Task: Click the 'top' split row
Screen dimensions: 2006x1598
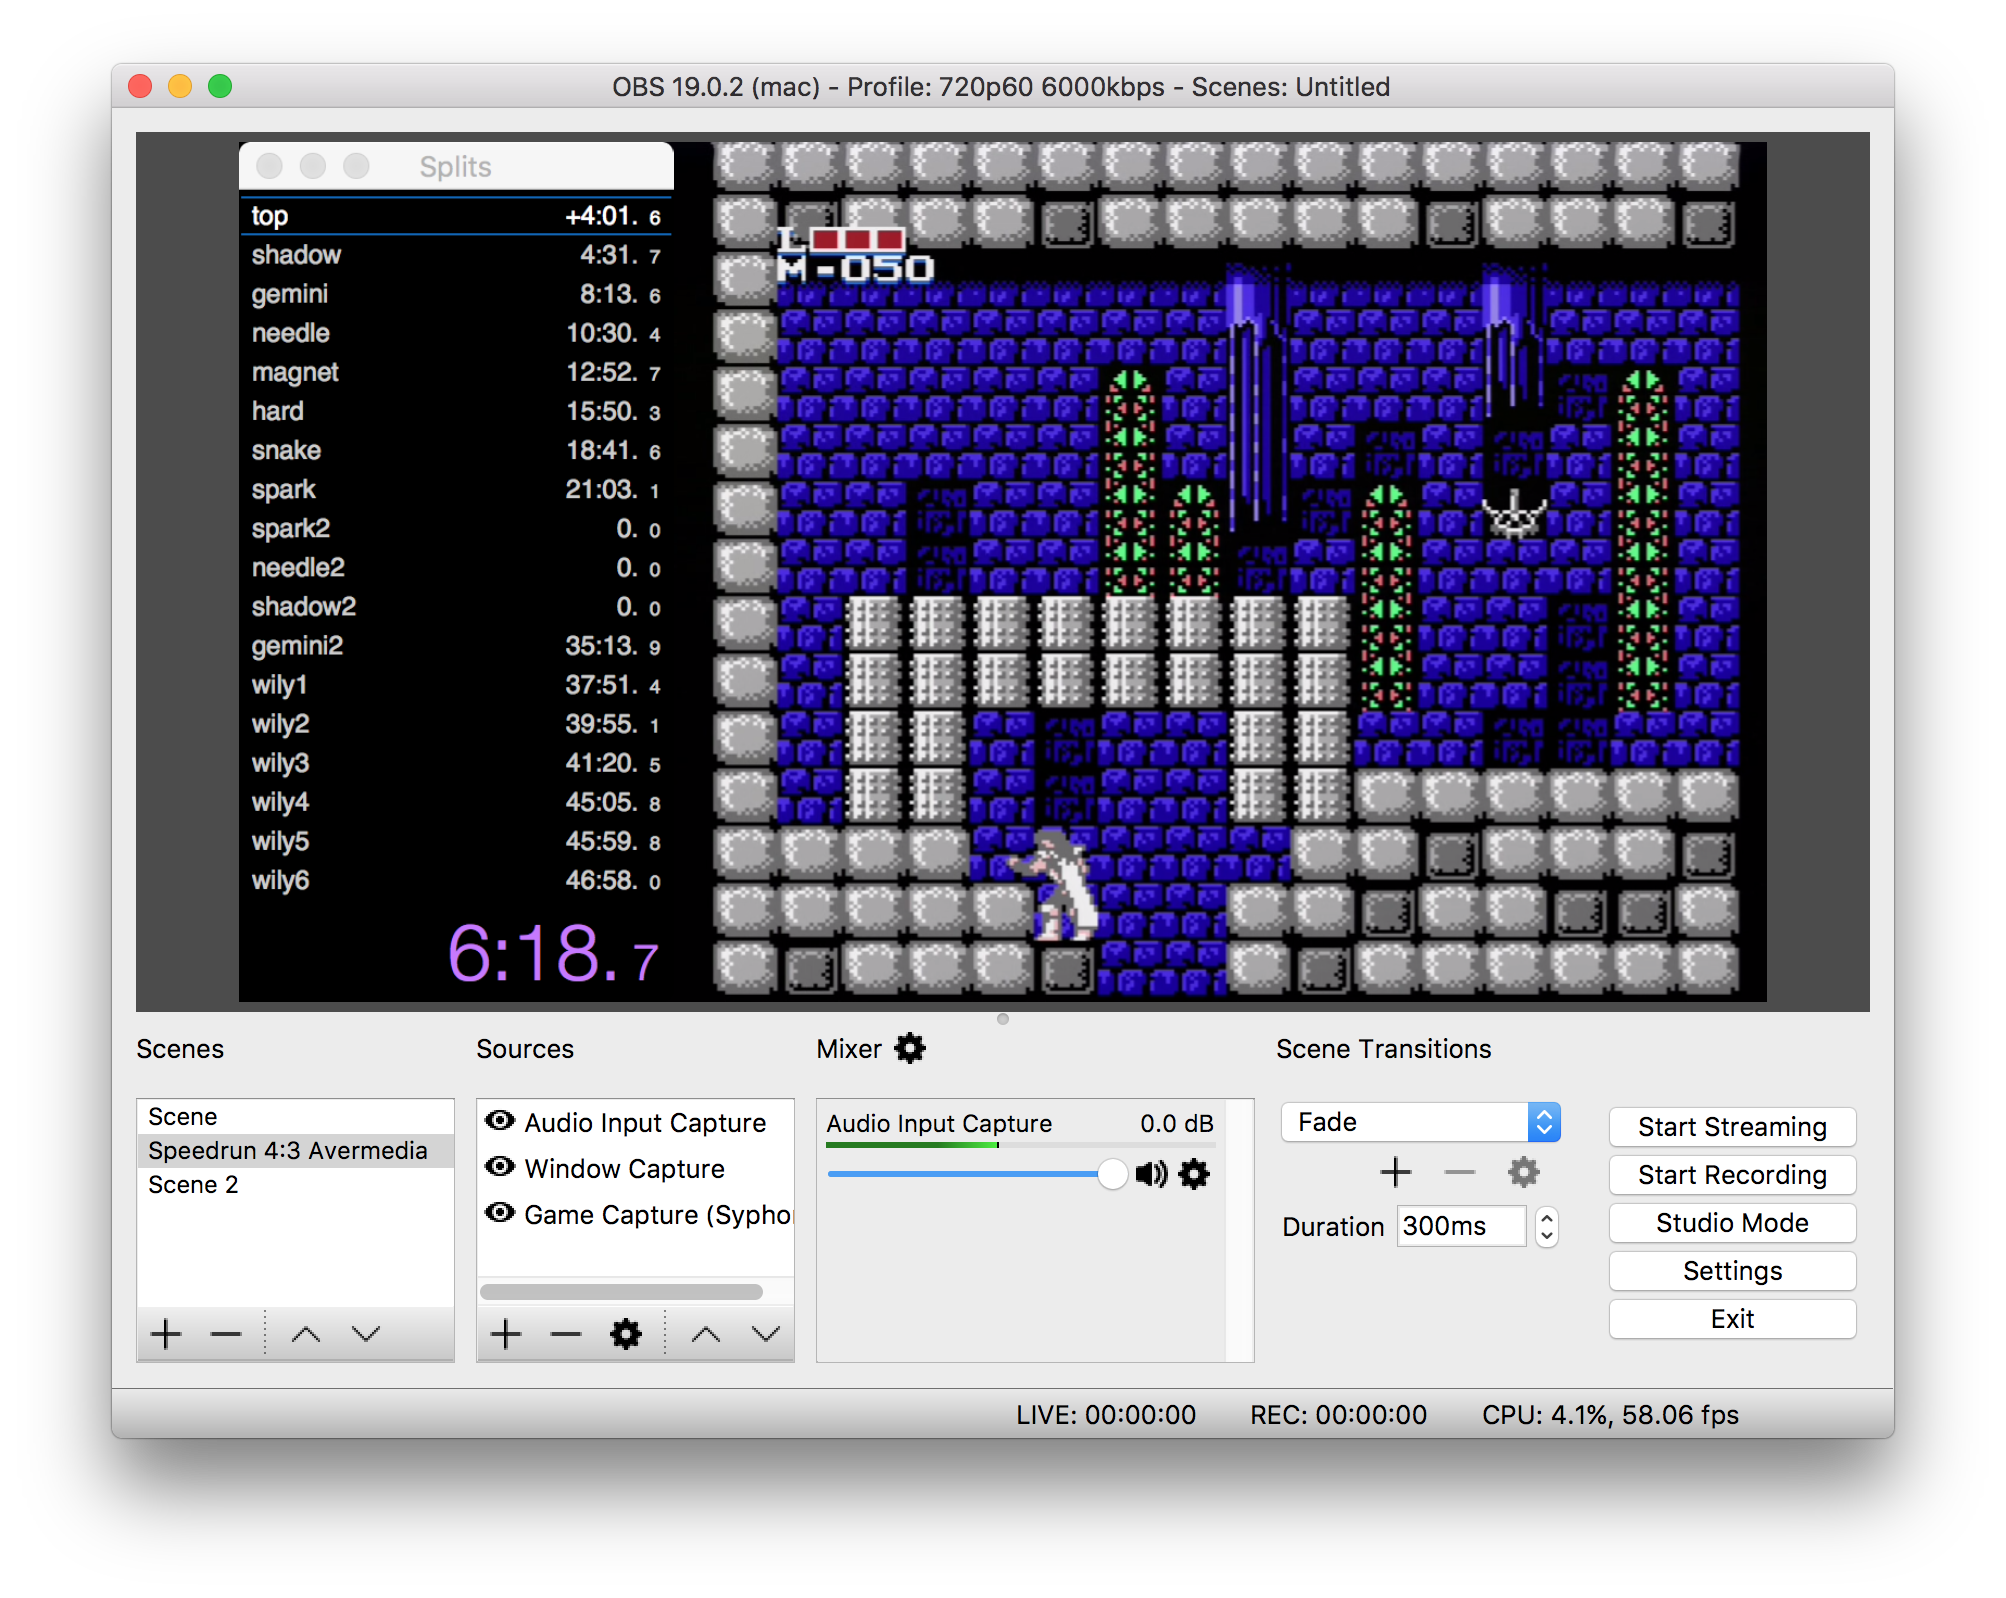Action: tap(456, 216)
